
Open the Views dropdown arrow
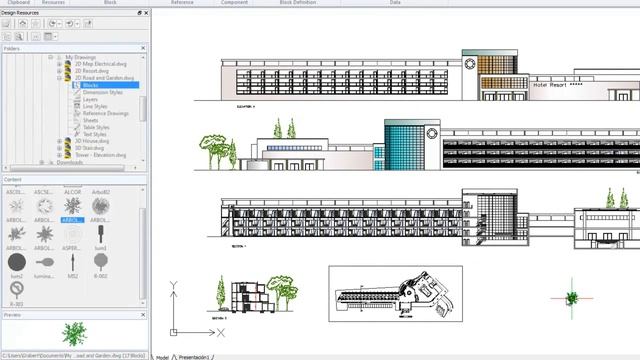[x=56, y=37]
